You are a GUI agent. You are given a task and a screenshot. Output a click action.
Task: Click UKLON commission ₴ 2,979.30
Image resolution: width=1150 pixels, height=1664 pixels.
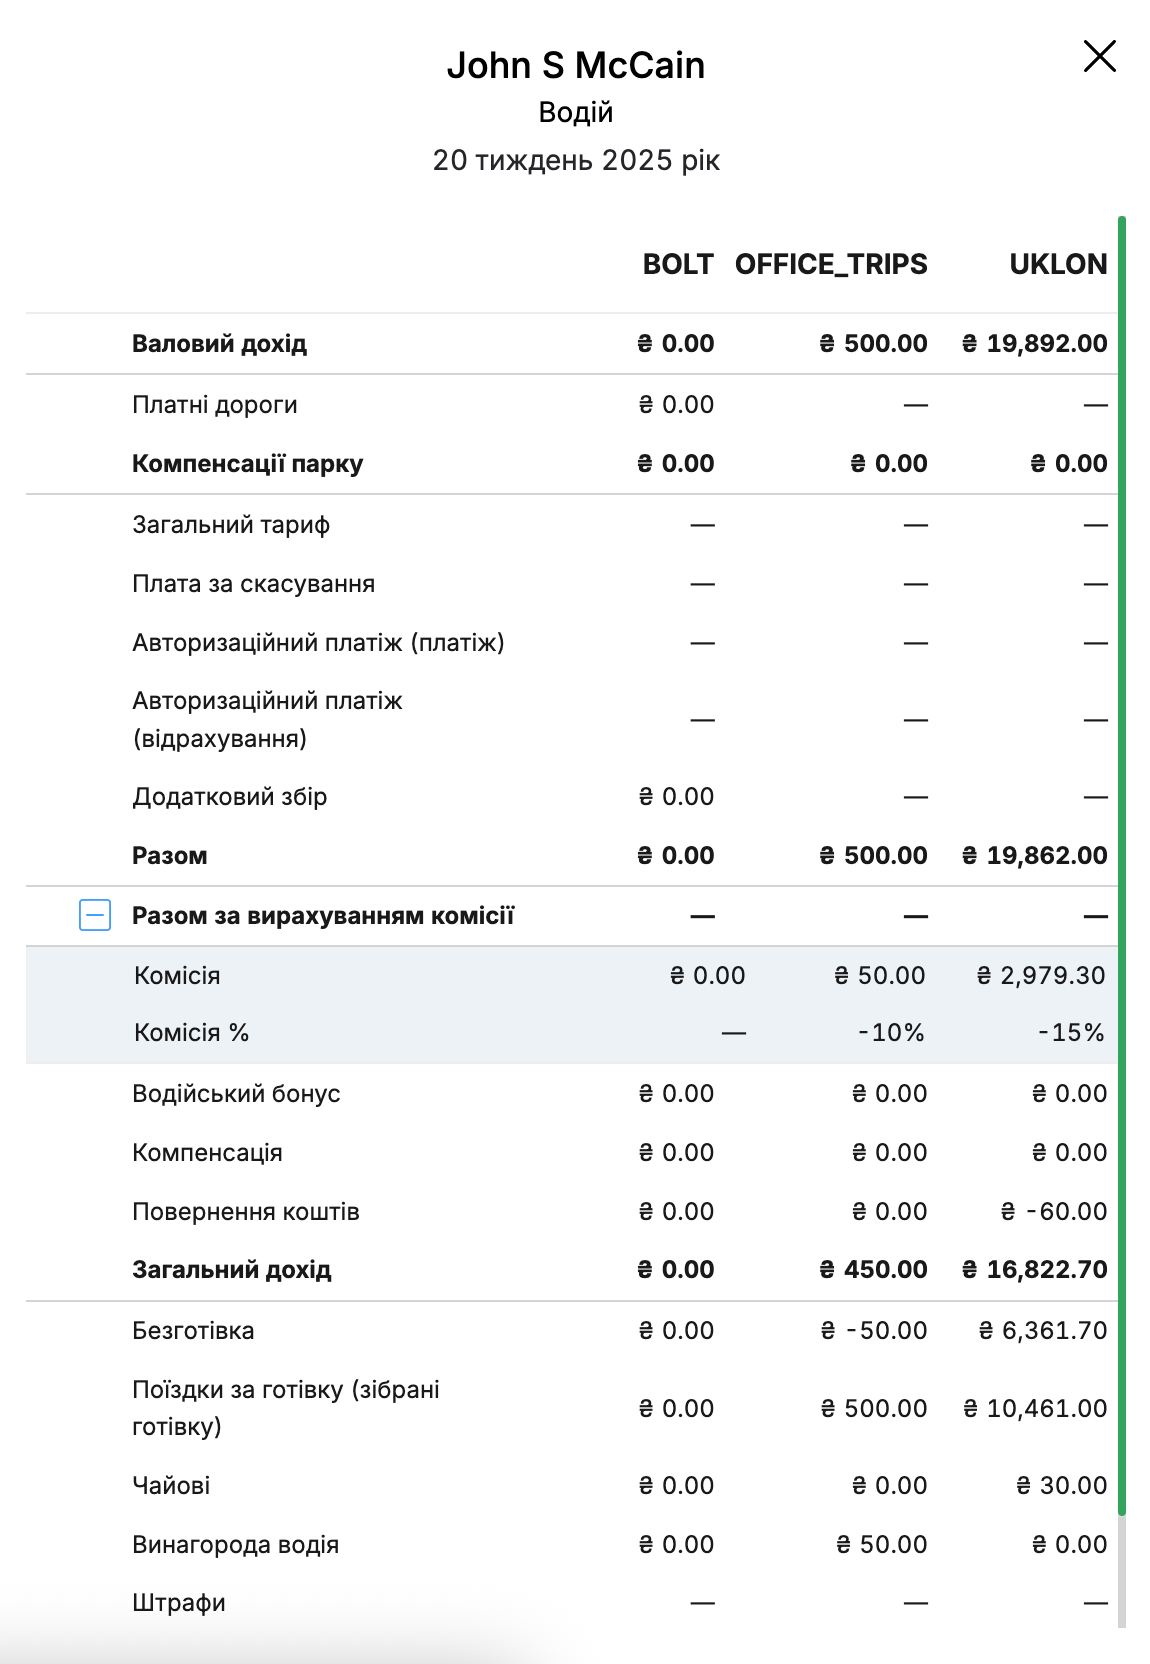pos(1041,976)
